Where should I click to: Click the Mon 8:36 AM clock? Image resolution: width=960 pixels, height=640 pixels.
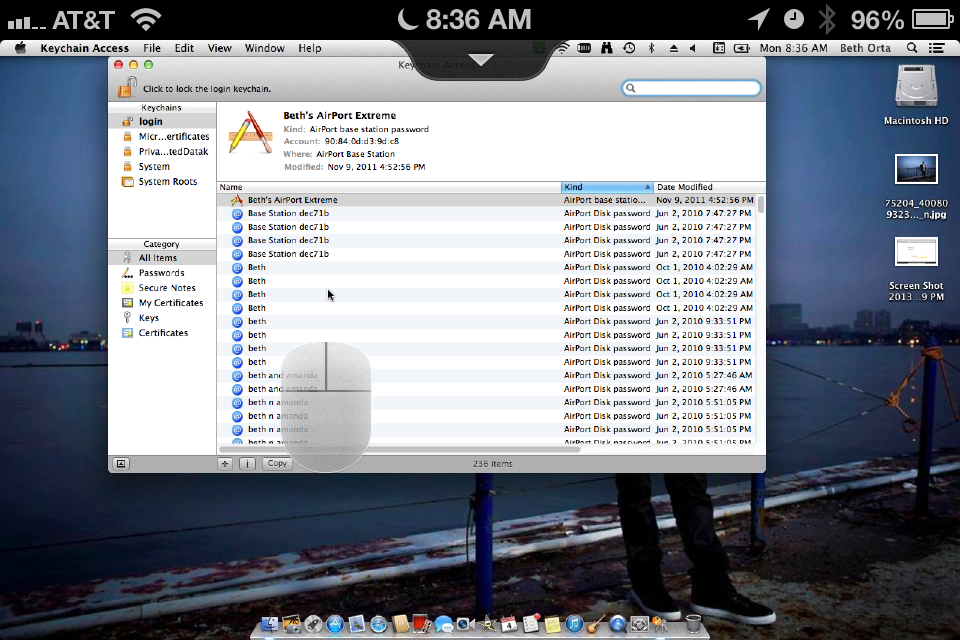793,48
